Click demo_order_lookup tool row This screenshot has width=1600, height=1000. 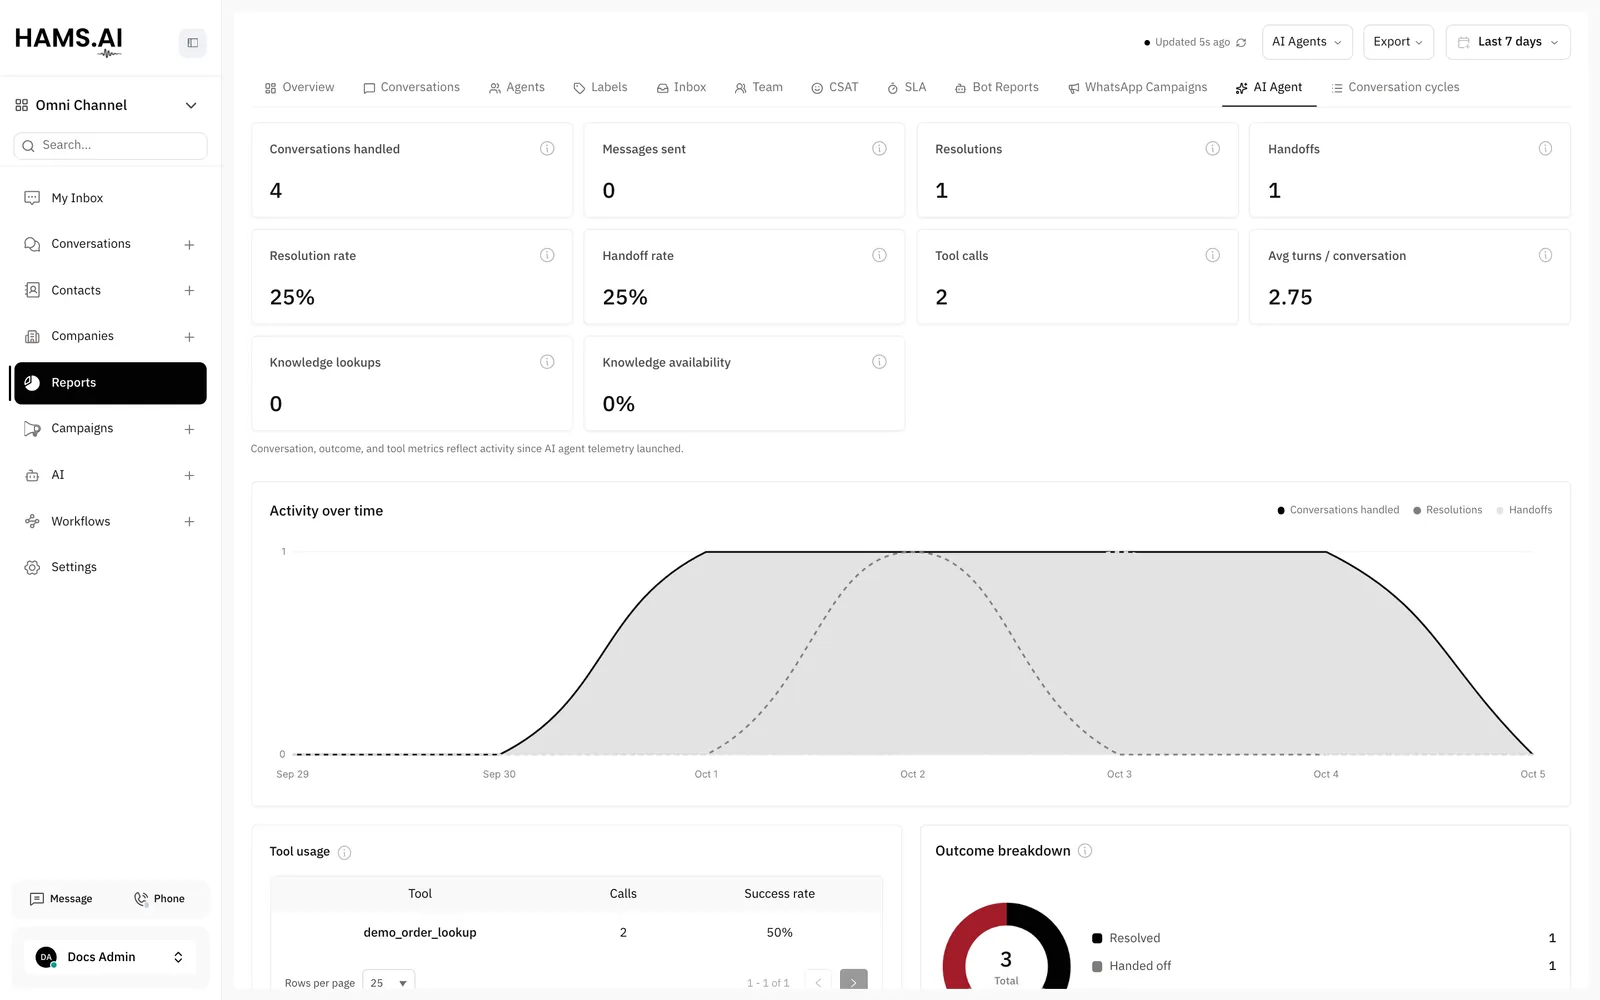(x=576, y=933)
